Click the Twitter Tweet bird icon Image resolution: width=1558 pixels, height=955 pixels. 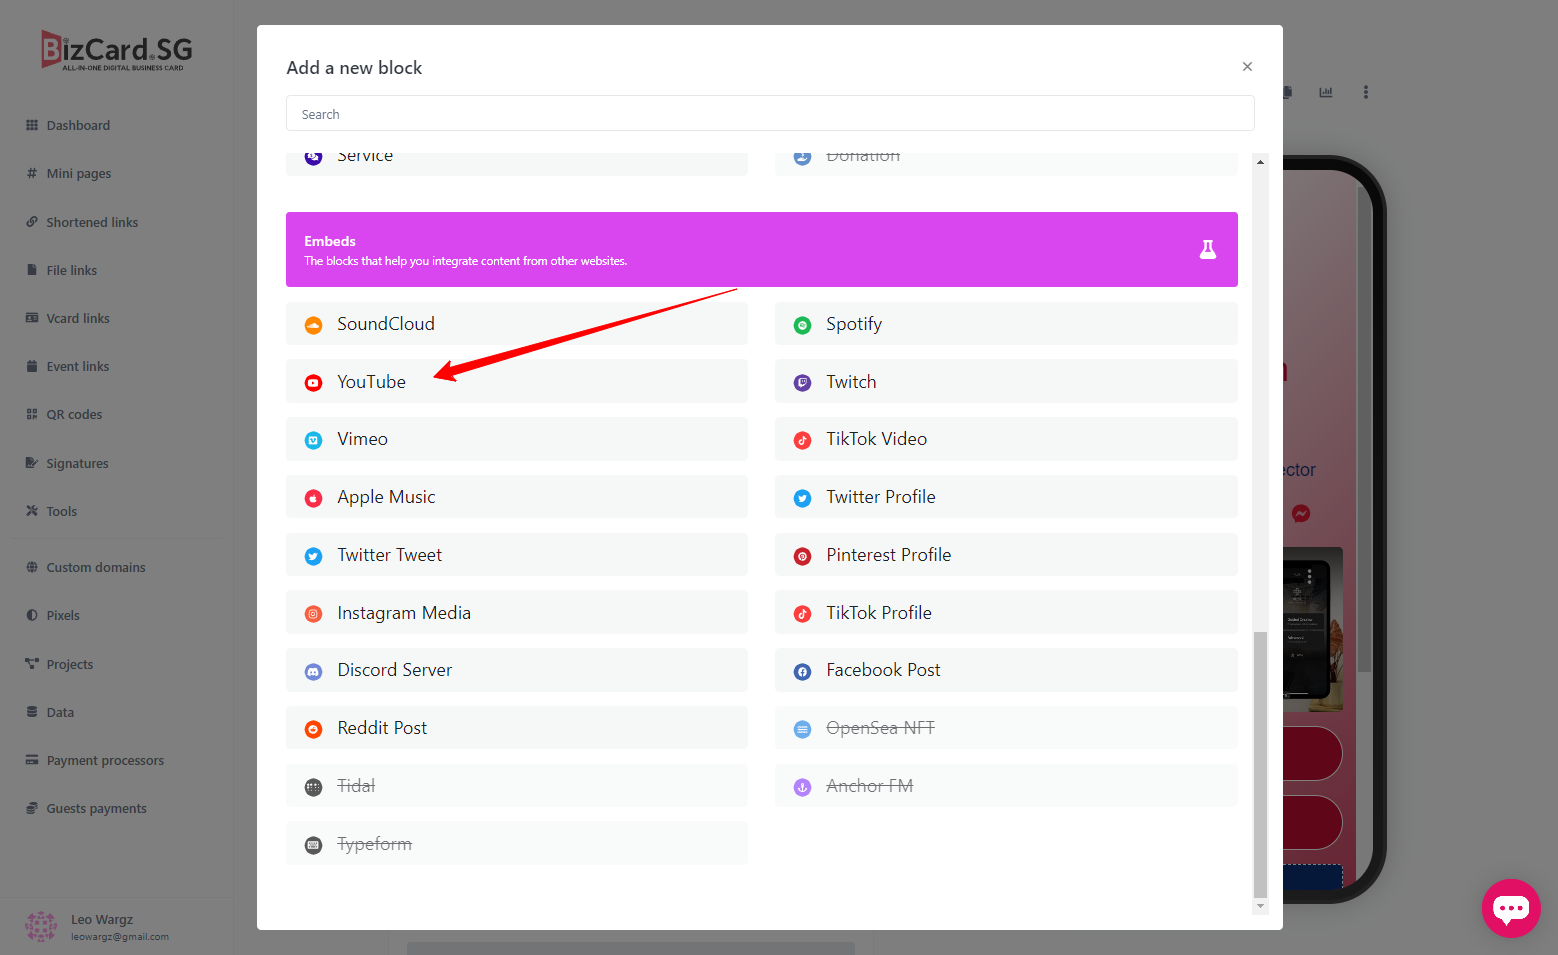313,556
